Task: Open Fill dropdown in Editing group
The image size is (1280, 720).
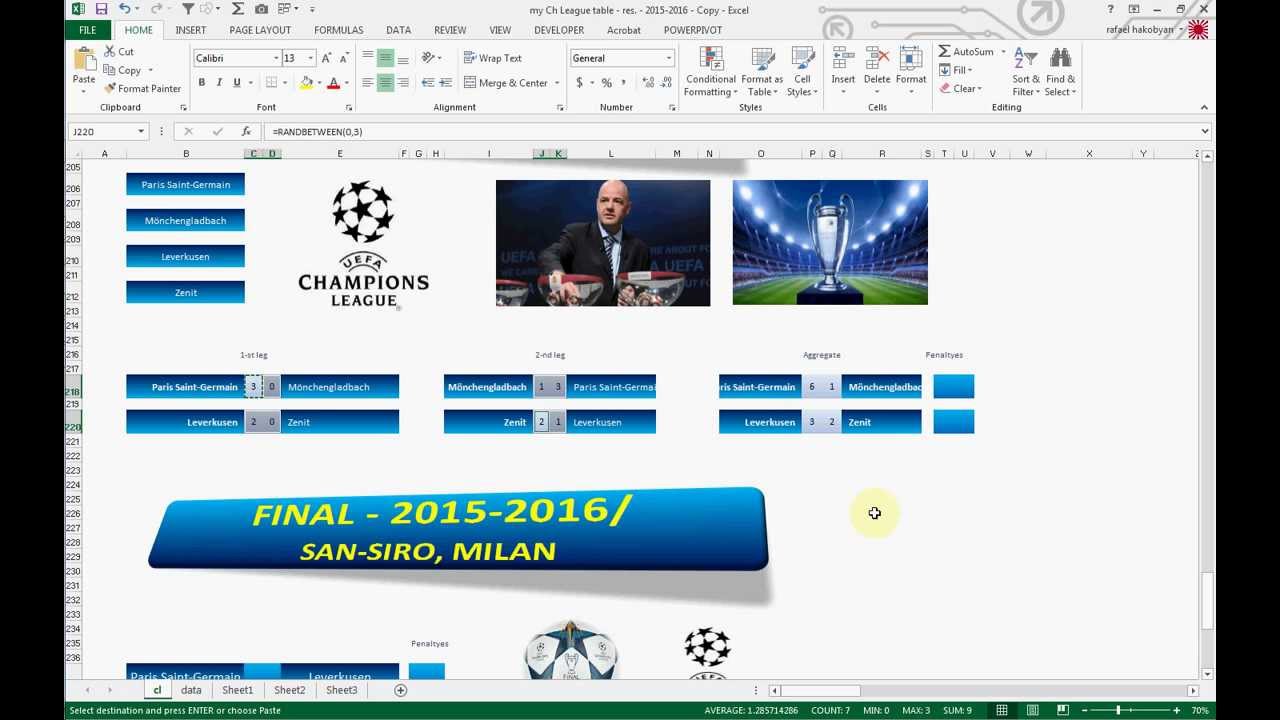Action: click(960, 70)
